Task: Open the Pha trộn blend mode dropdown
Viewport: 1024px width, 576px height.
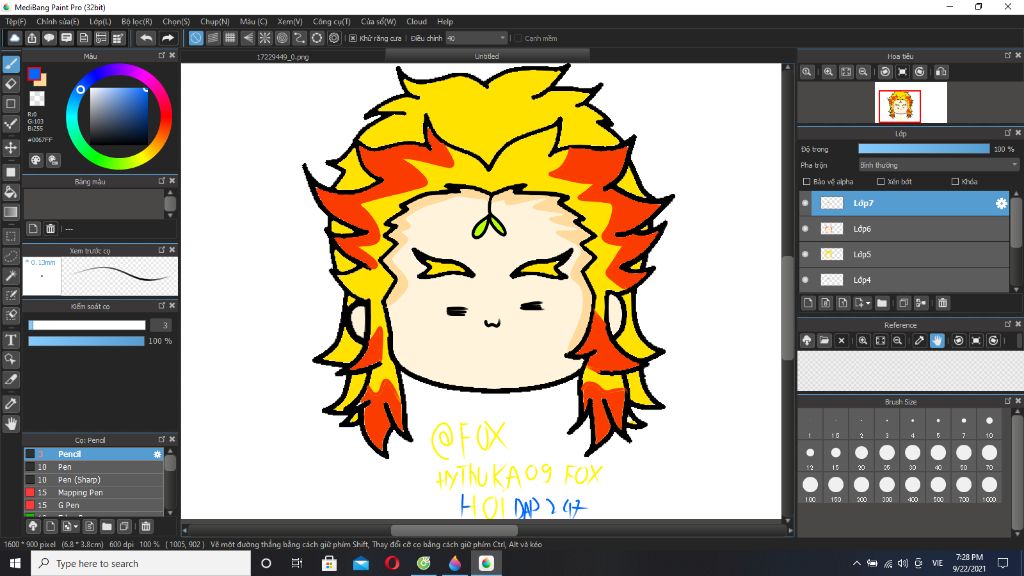Action: tap(938, 165)
